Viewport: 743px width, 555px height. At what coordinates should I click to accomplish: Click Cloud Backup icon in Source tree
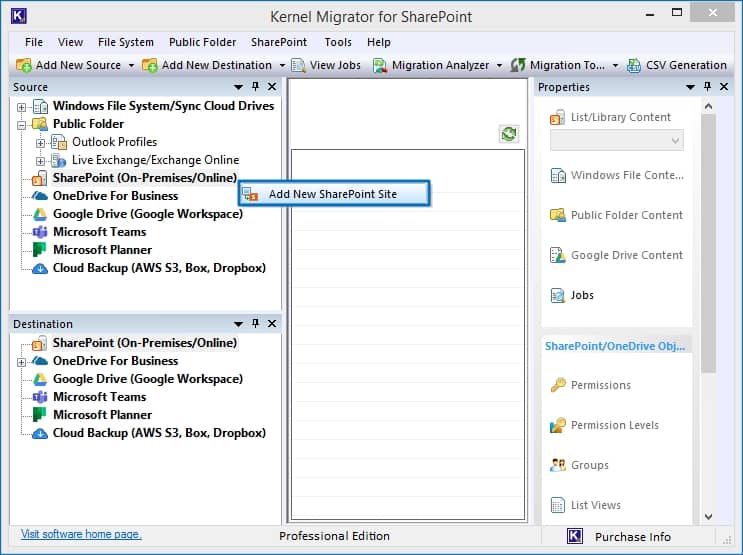(x=40, y=268)
